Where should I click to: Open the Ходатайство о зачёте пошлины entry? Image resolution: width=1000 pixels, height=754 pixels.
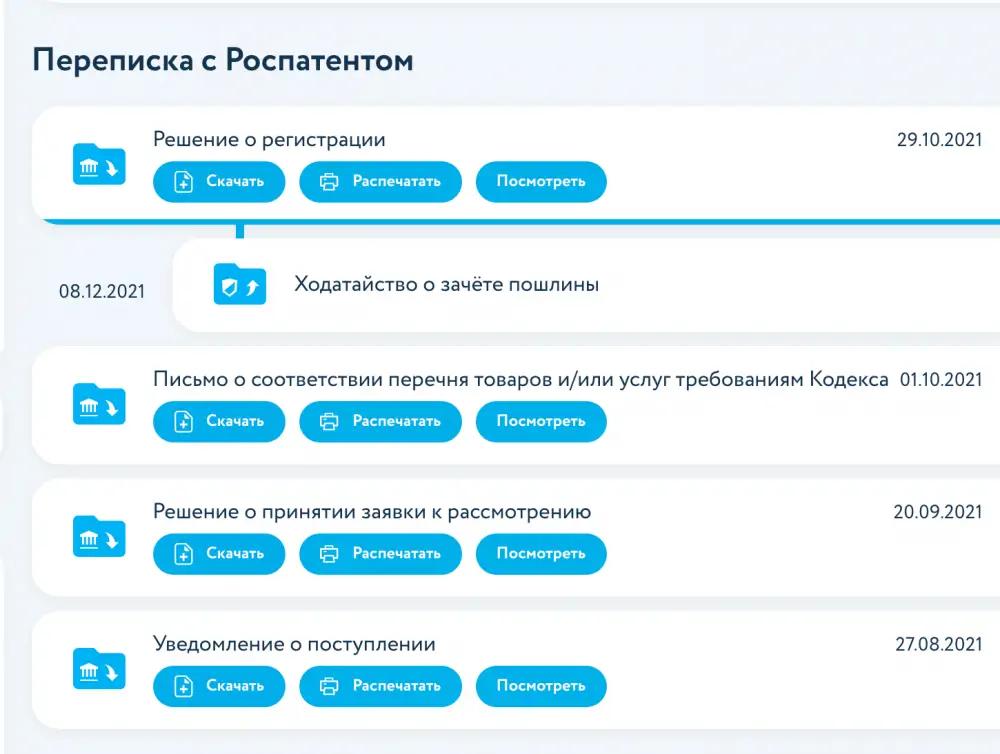point(446,285)
